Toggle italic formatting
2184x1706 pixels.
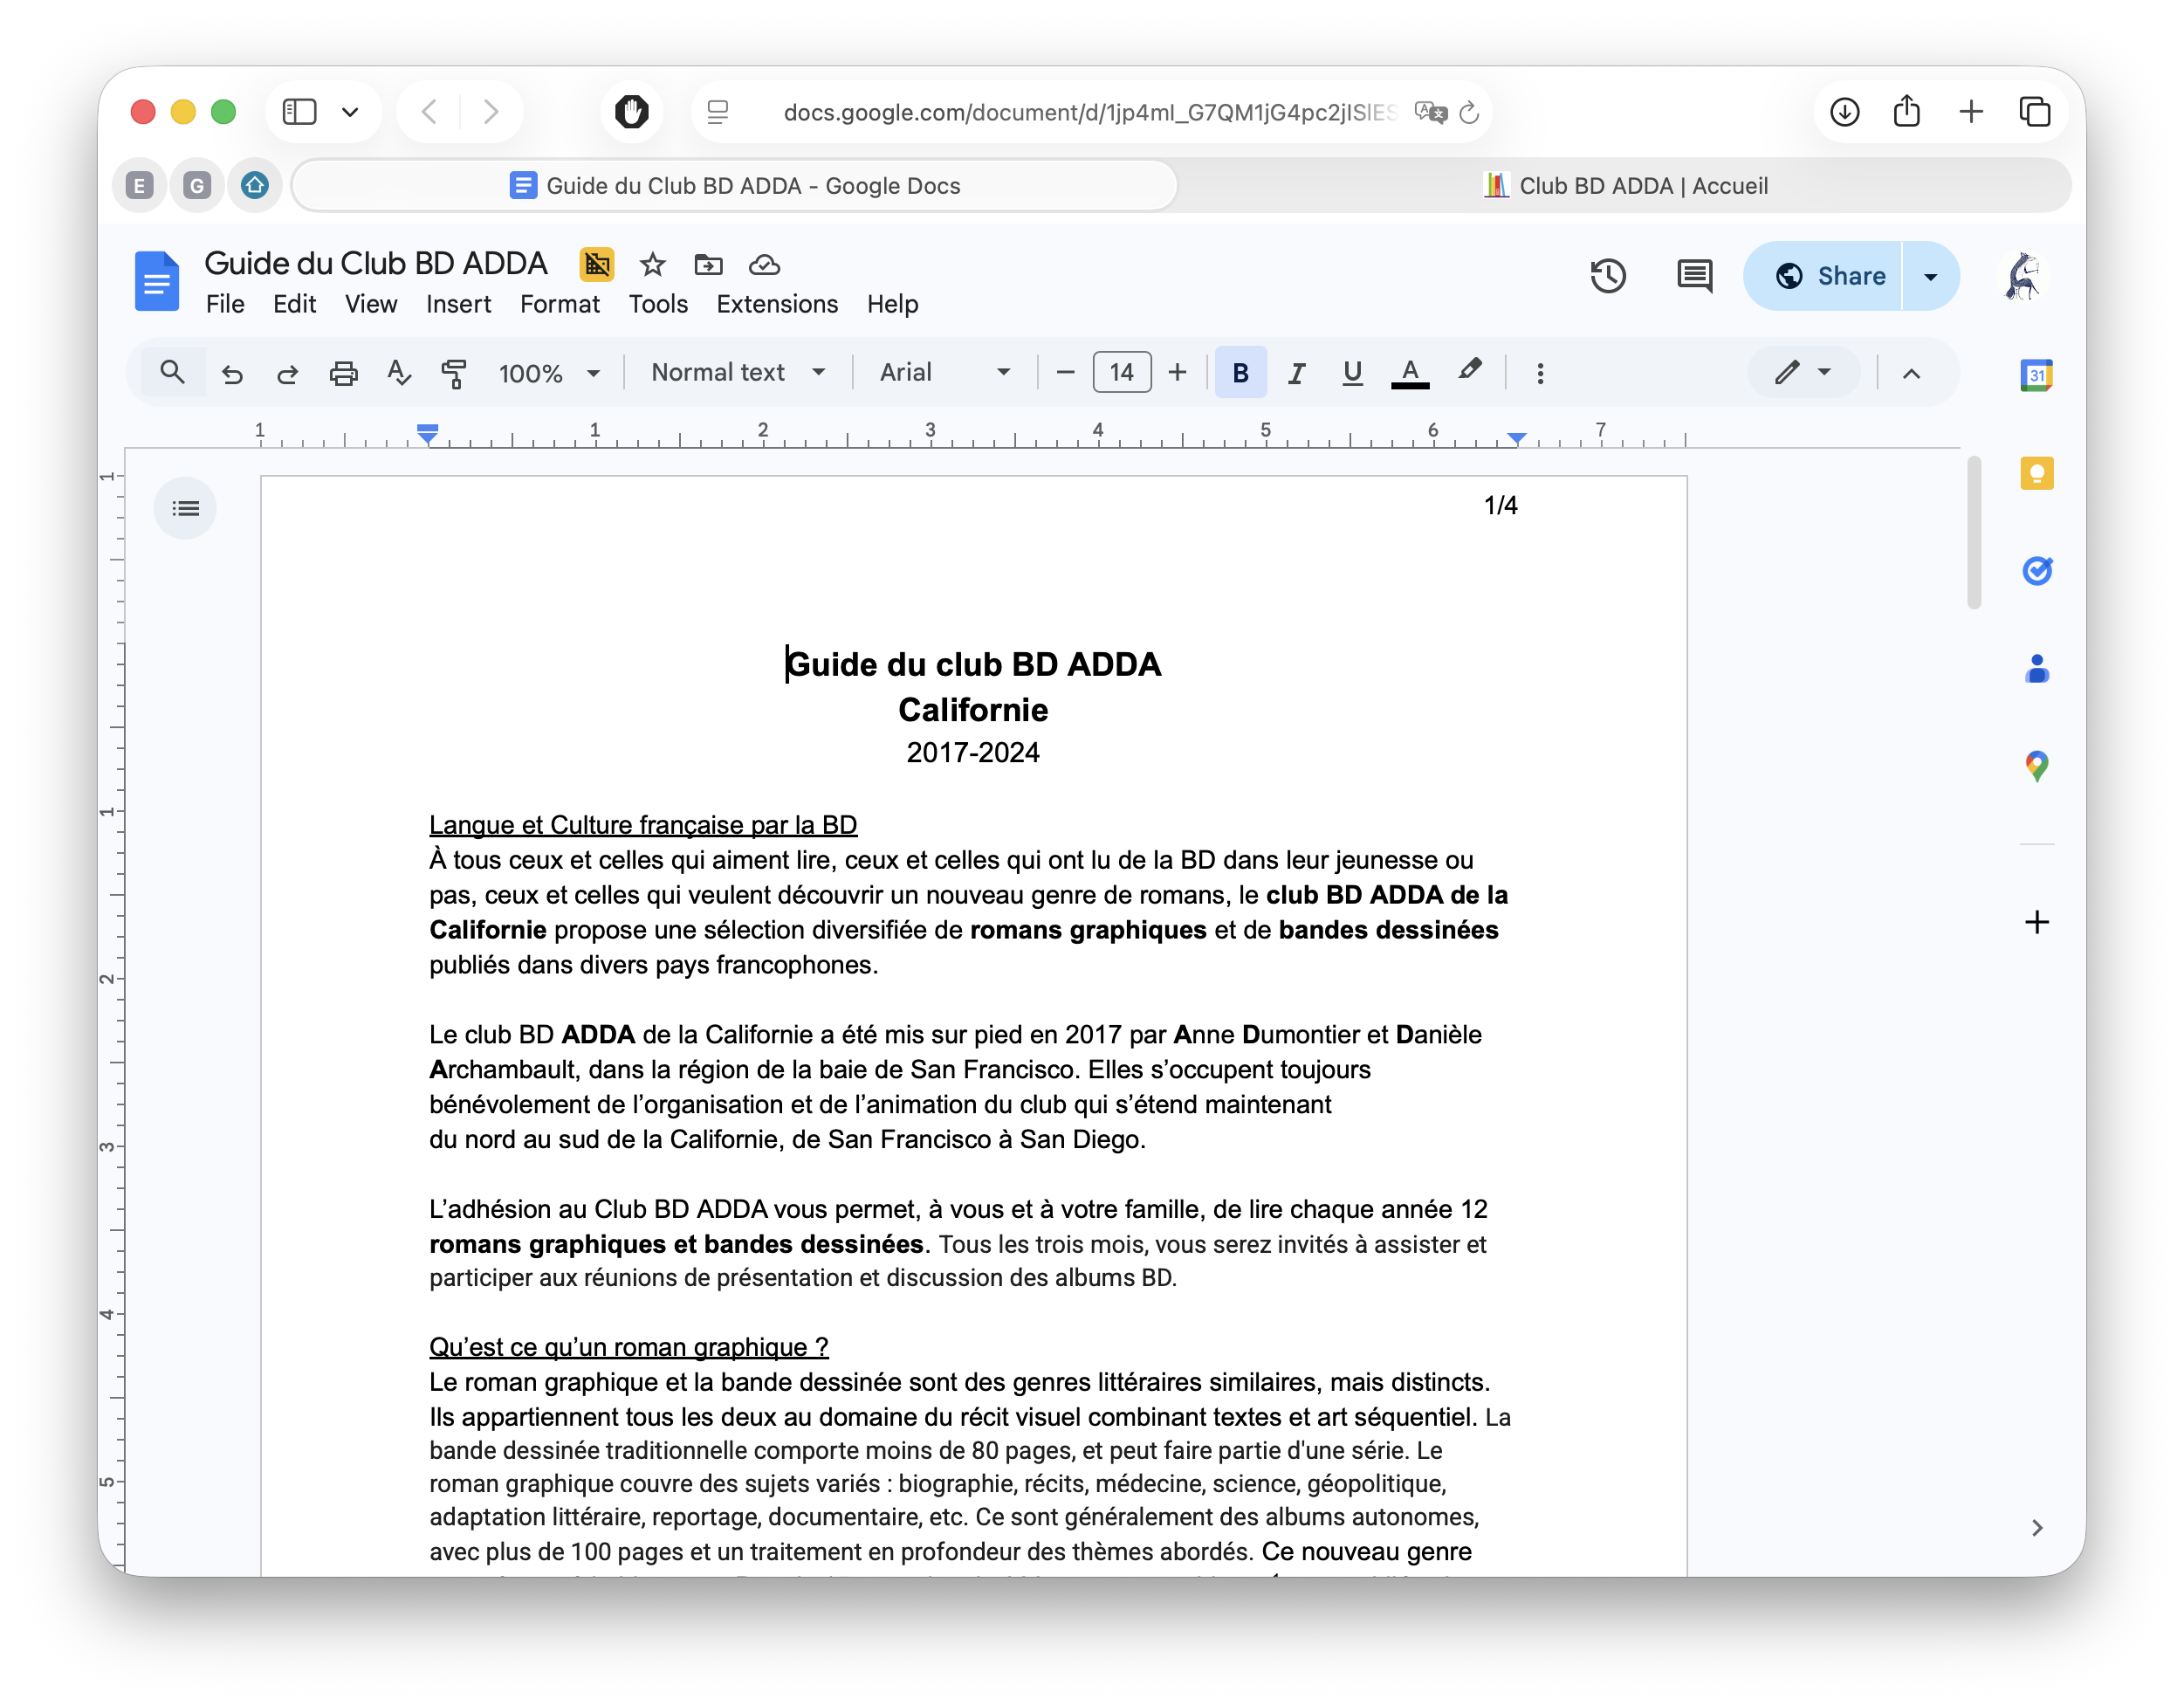pos(1296,373)
